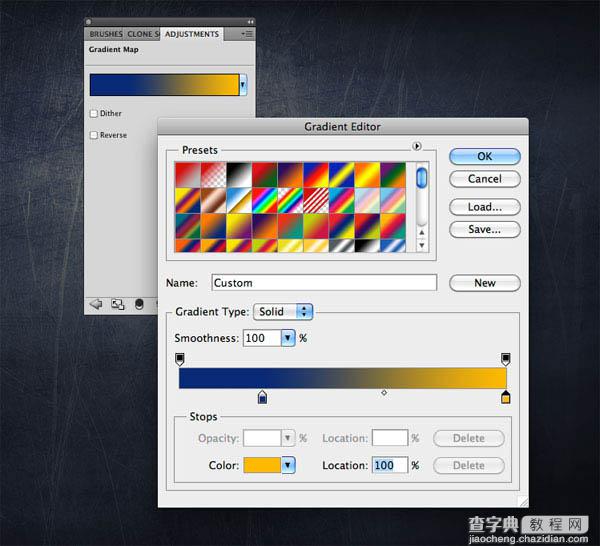Image resolution: width=600 pixels, height=546 pixels.
Task: Click the Smoothness input field
Action: pyautogui.click(x=262, y=338)
